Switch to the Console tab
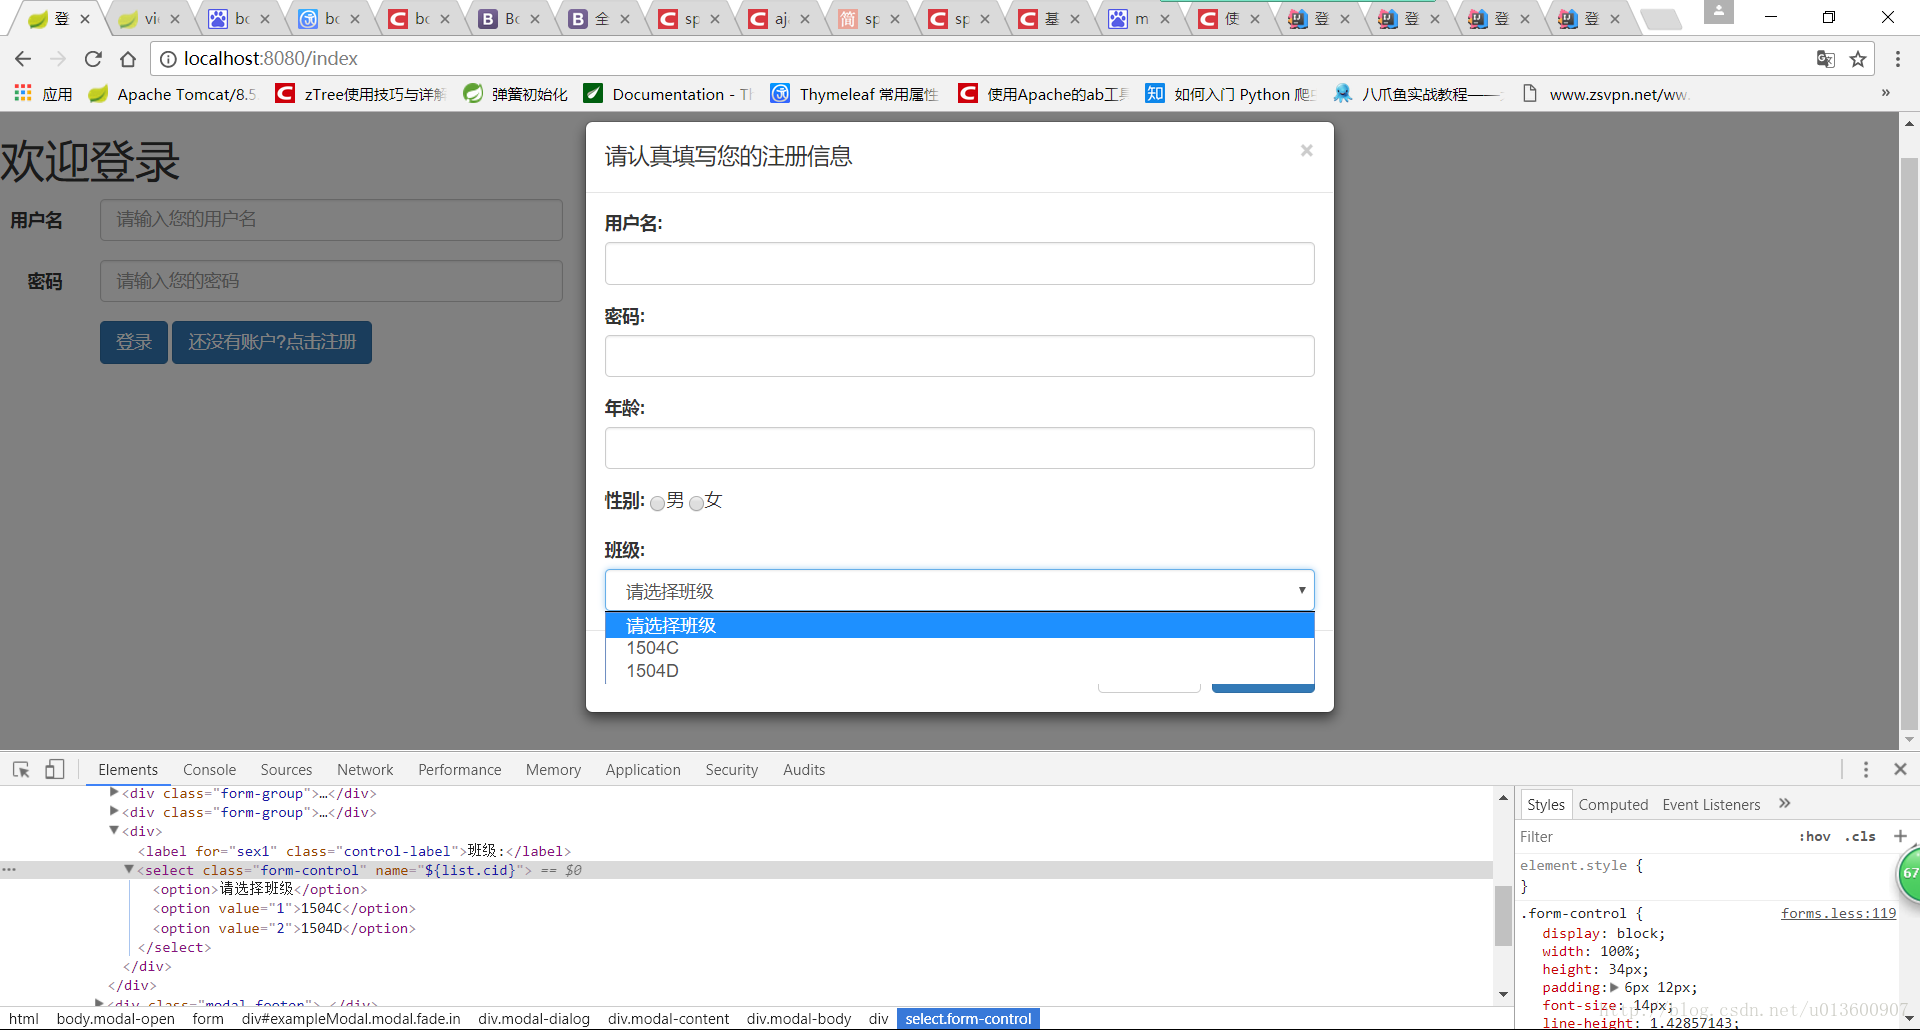Screen dimensions: 1920x1030 209,769
